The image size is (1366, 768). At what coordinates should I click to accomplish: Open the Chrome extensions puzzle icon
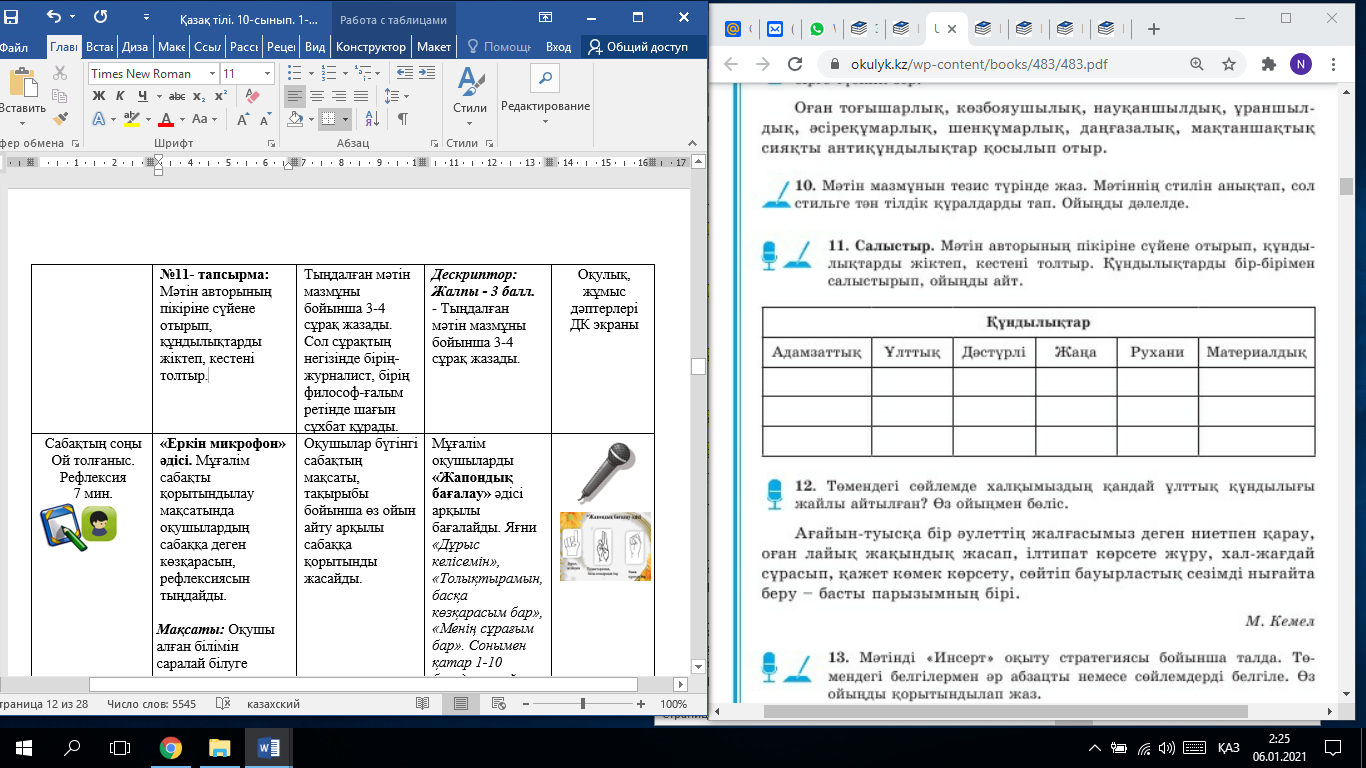tap(1269, 64)
